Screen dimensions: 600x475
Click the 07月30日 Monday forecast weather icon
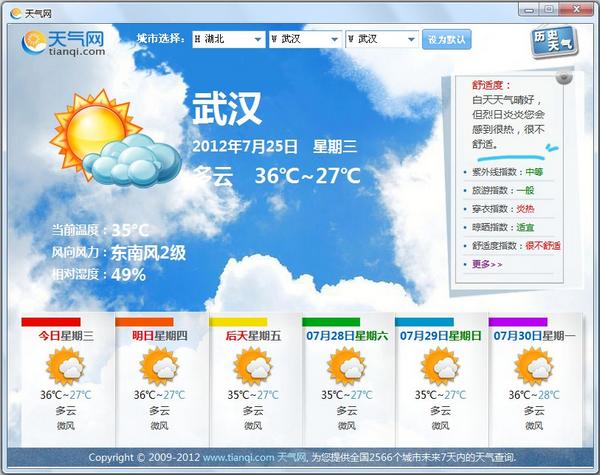534,367
